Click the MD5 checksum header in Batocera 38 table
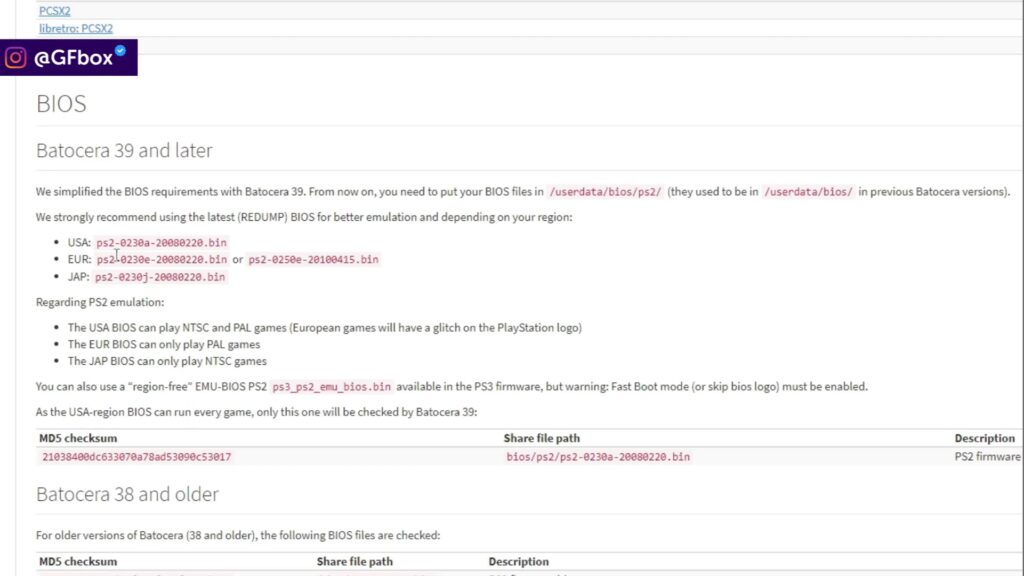Image resolution: width=1024 pixels, height=576 pixels. (x=78, y=562)
